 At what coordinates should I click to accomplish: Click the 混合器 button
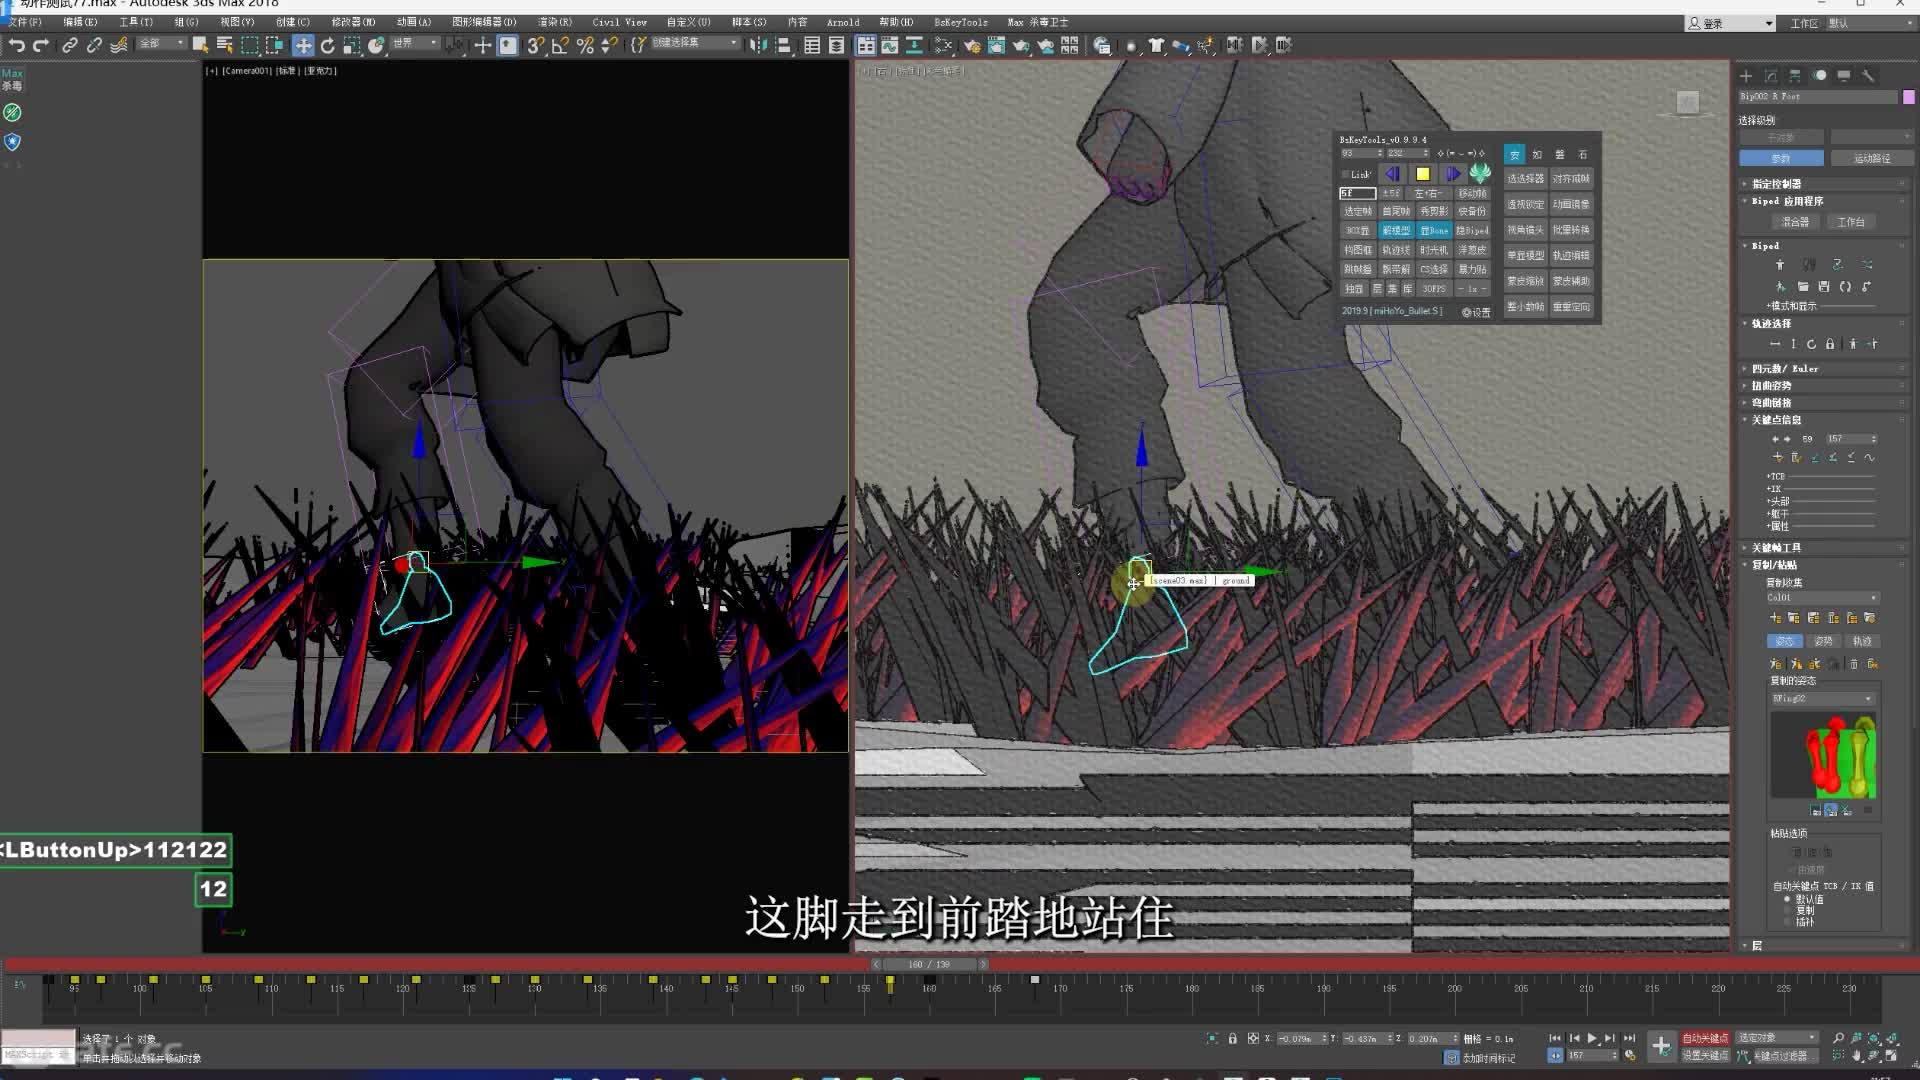pyautogui.click(x=1795, y=222)
